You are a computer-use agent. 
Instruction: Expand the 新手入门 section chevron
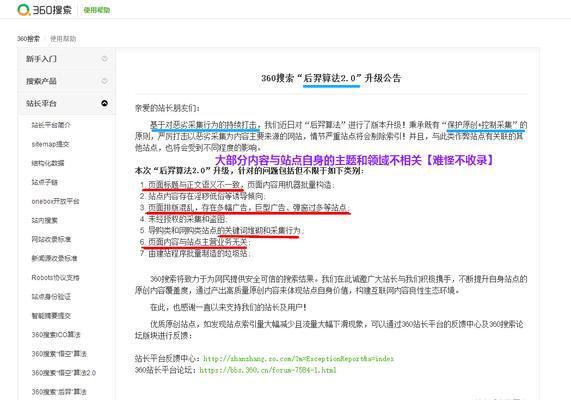(x=105, y=58)
